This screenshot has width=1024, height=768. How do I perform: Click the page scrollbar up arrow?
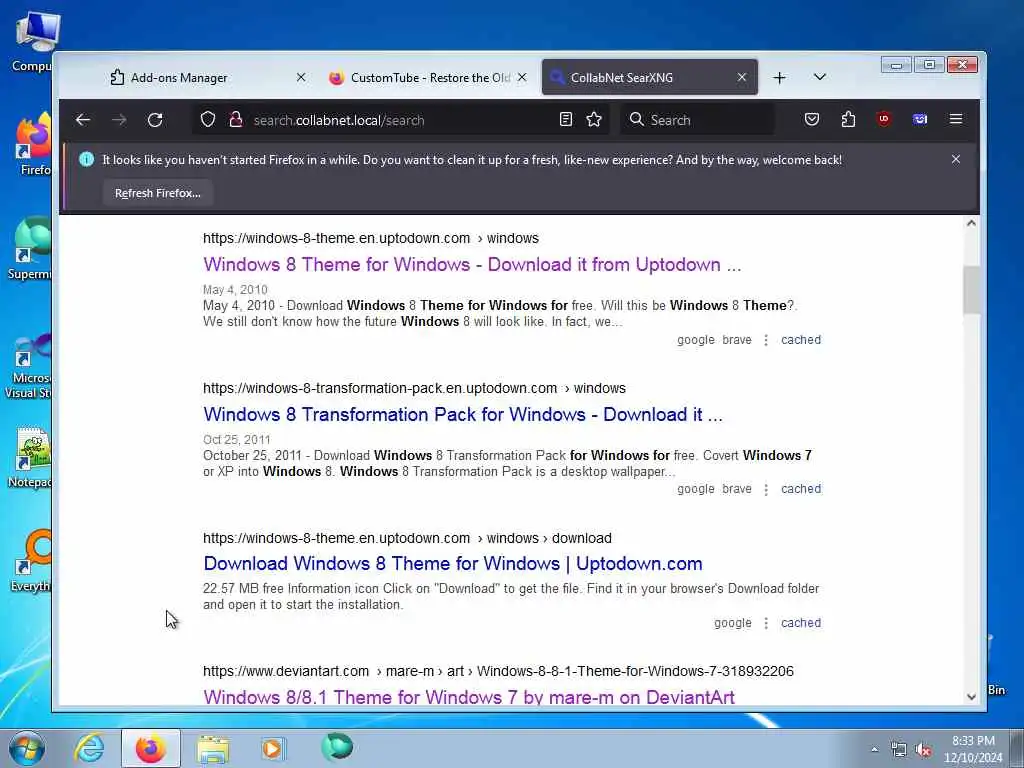pos(971,223)
